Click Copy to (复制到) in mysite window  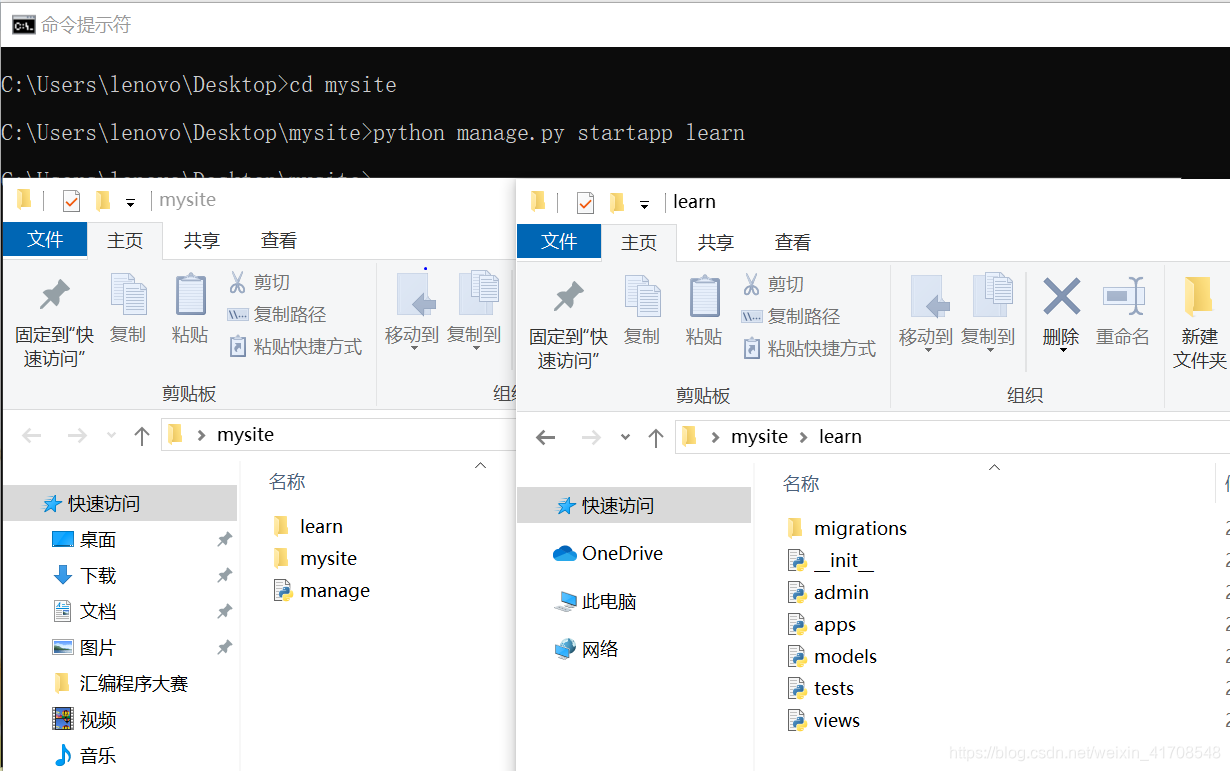point(474,310)
